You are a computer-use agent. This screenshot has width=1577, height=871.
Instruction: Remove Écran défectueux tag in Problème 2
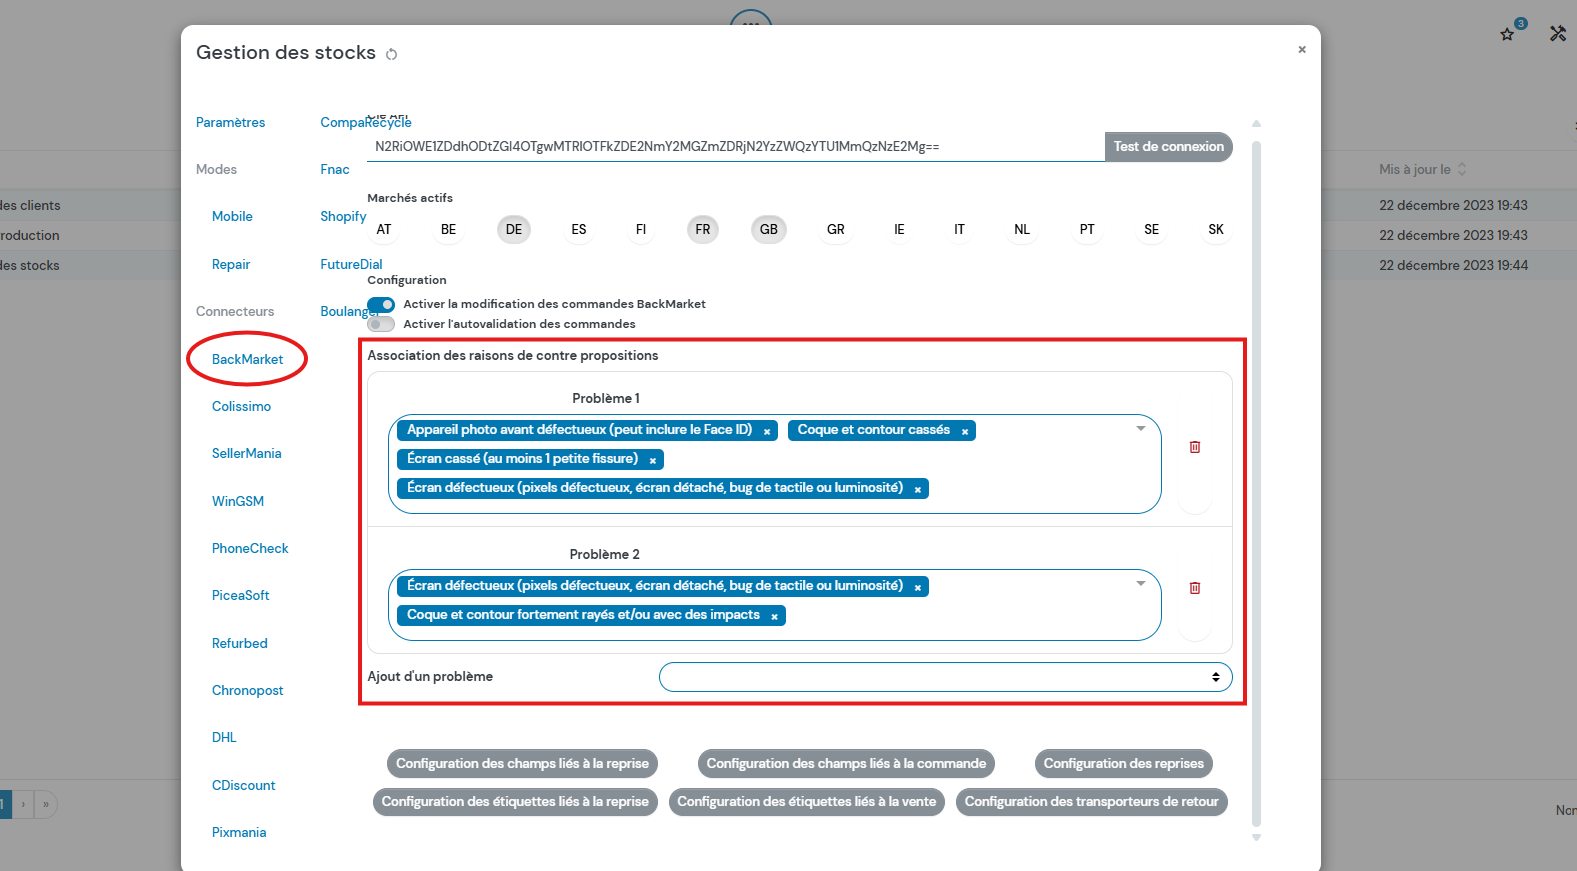918,588
